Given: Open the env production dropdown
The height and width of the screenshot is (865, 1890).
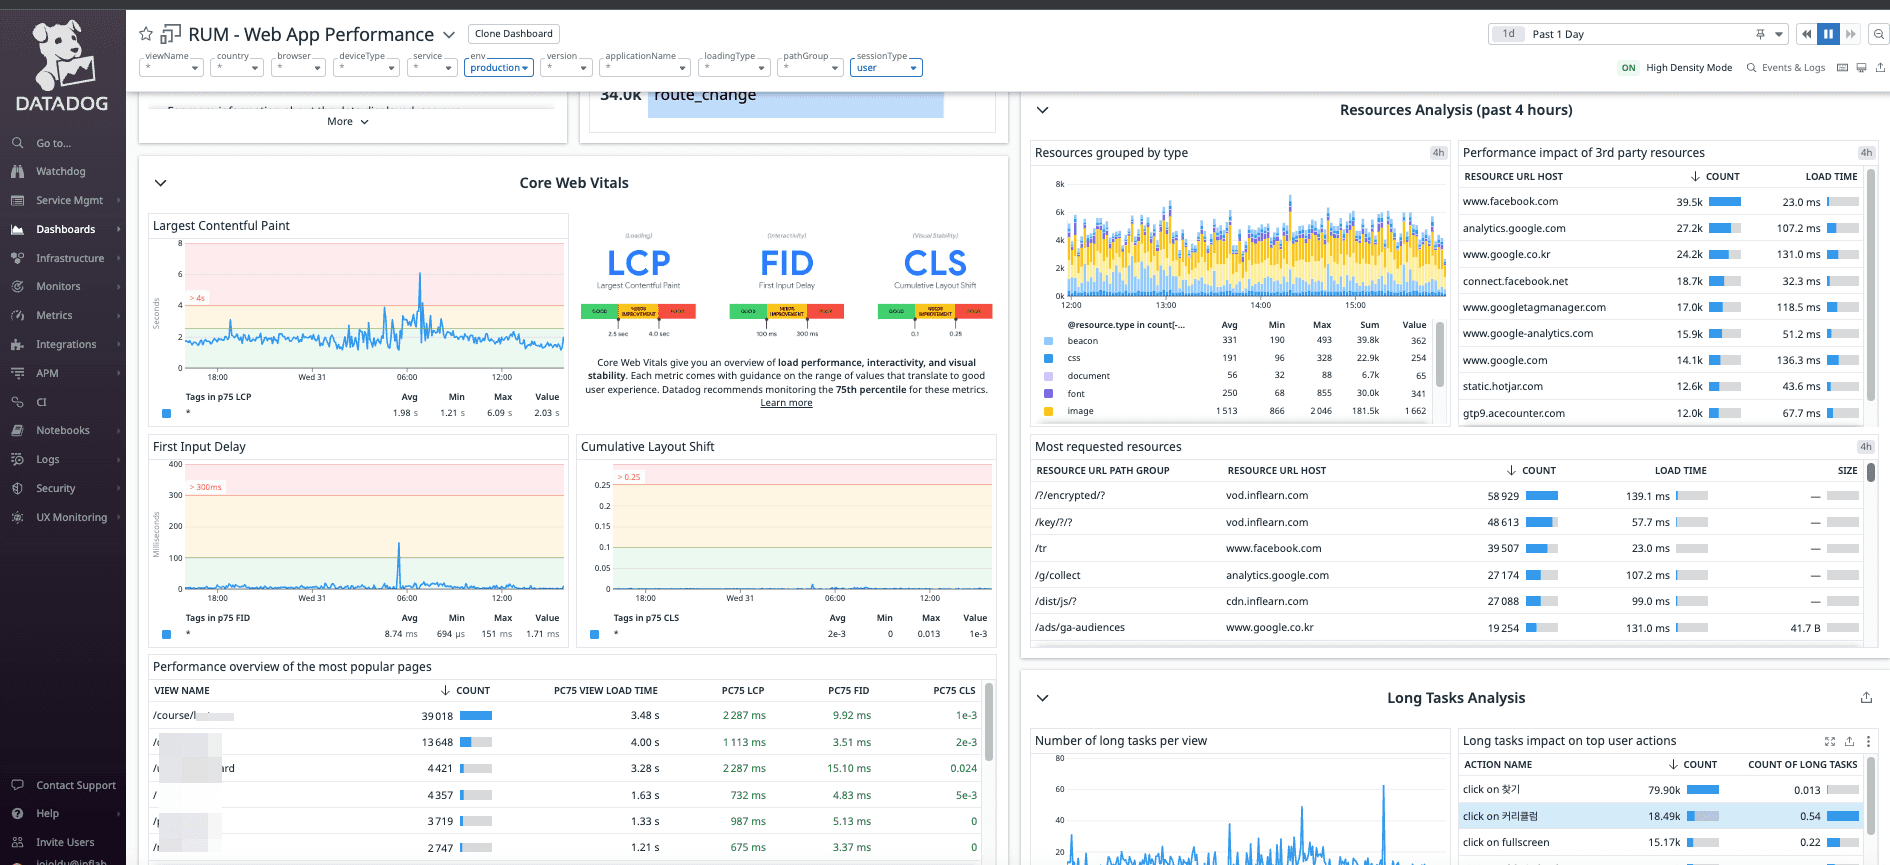Looking at the screenshot, I should [499, 68].
